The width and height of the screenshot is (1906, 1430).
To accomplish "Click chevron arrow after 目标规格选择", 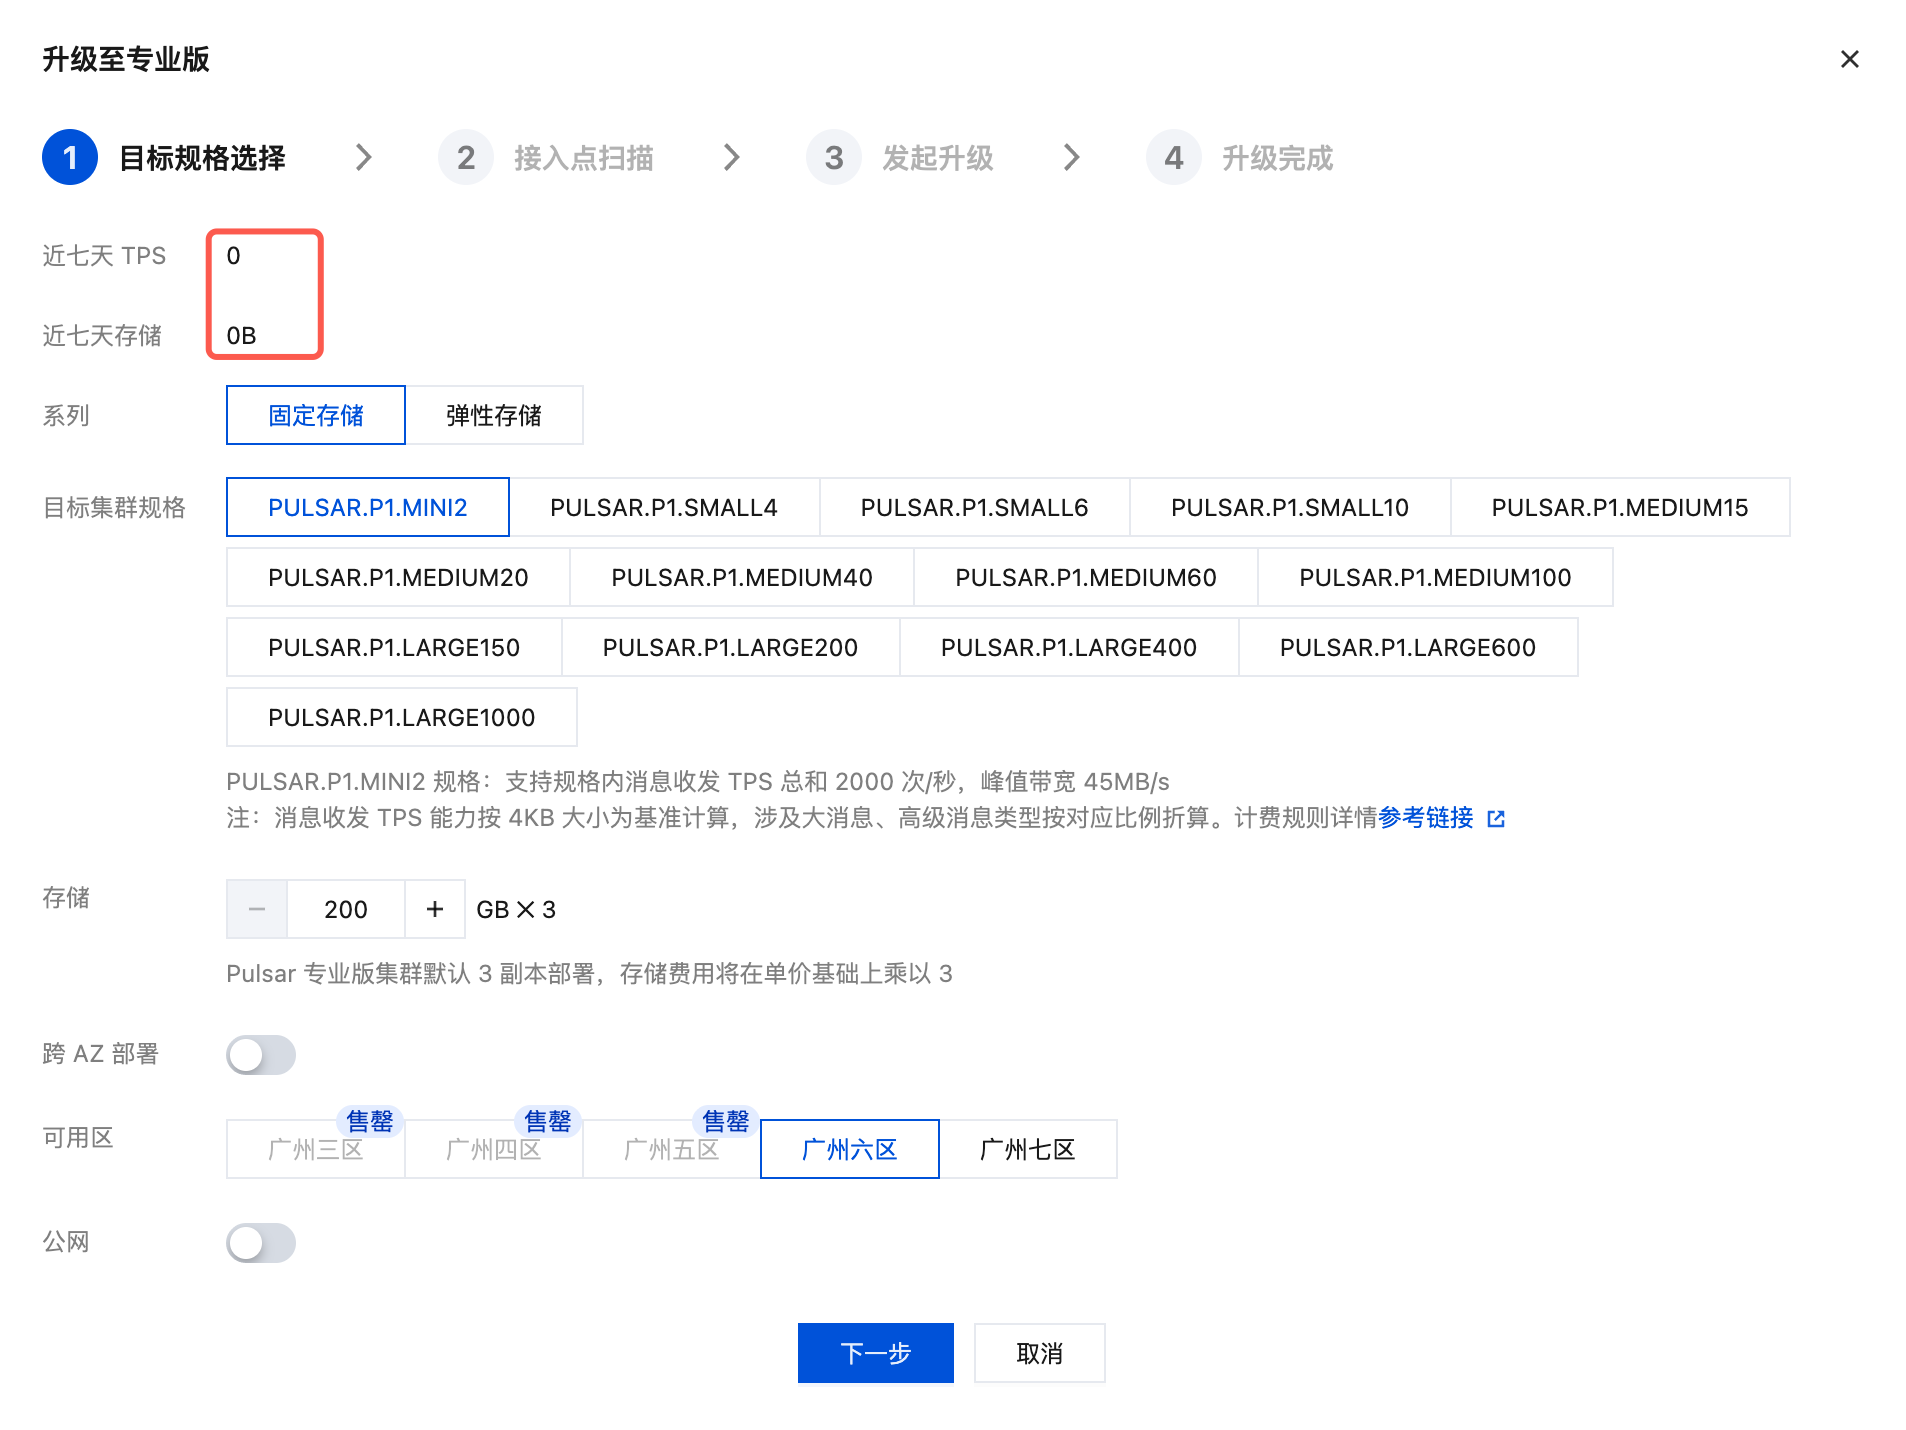I will click(364, 157).
